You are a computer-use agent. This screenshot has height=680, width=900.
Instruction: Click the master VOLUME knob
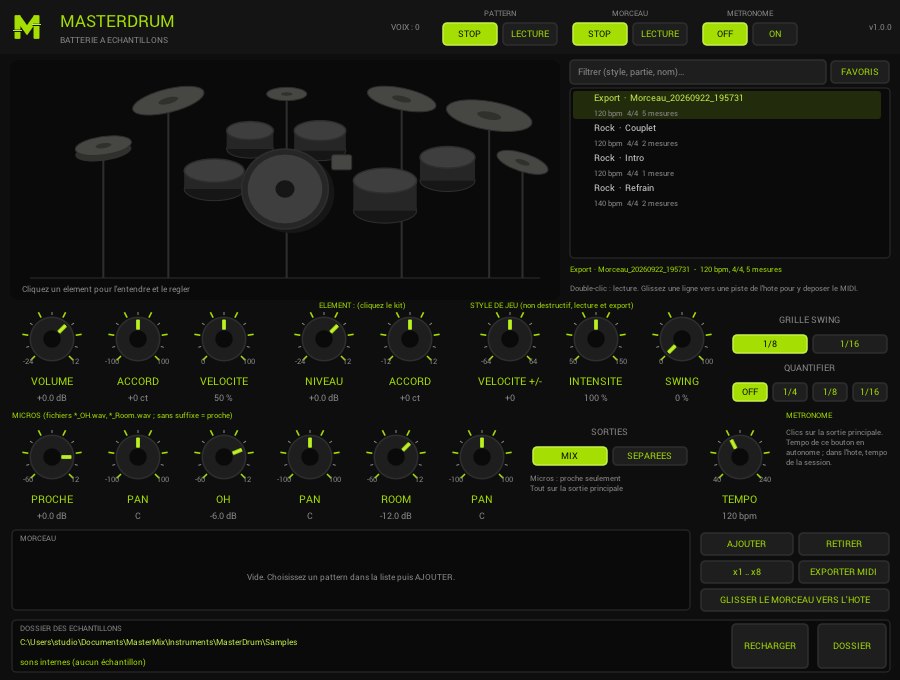tap(52, 339)
